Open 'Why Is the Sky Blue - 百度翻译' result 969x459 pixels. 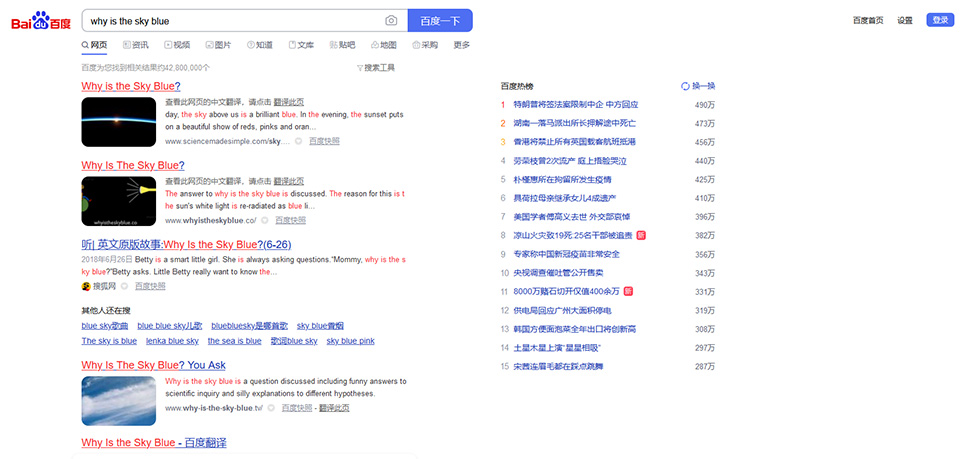154,443
